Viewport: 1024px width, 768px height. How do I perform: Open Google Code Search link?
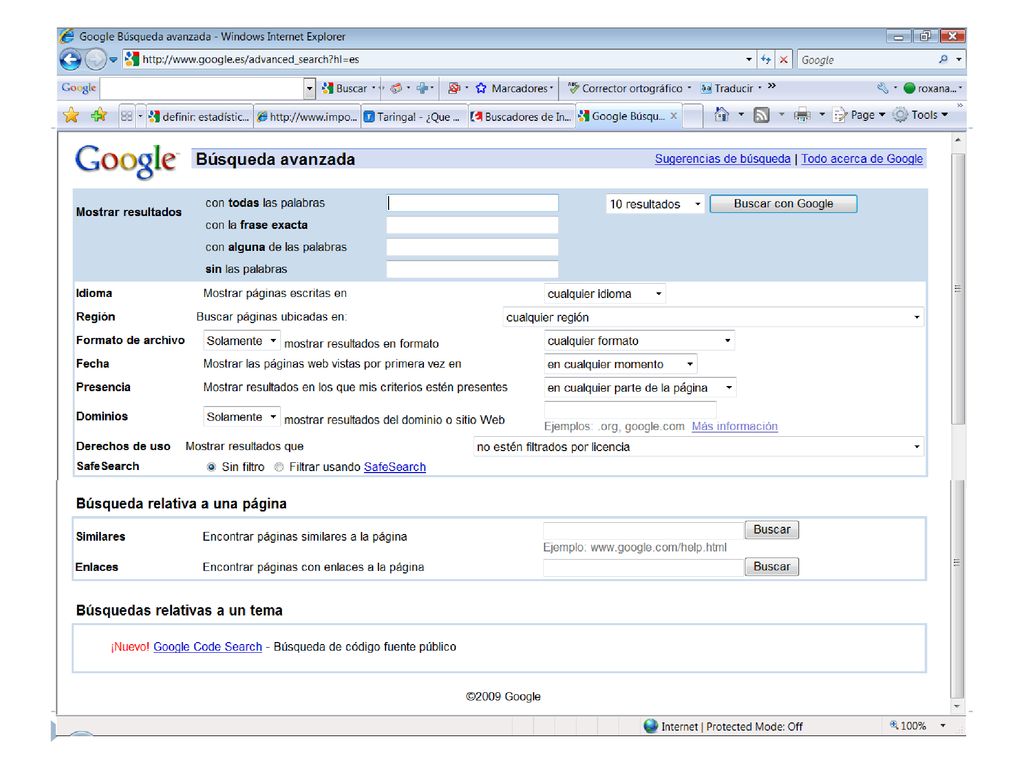[208, 647]
